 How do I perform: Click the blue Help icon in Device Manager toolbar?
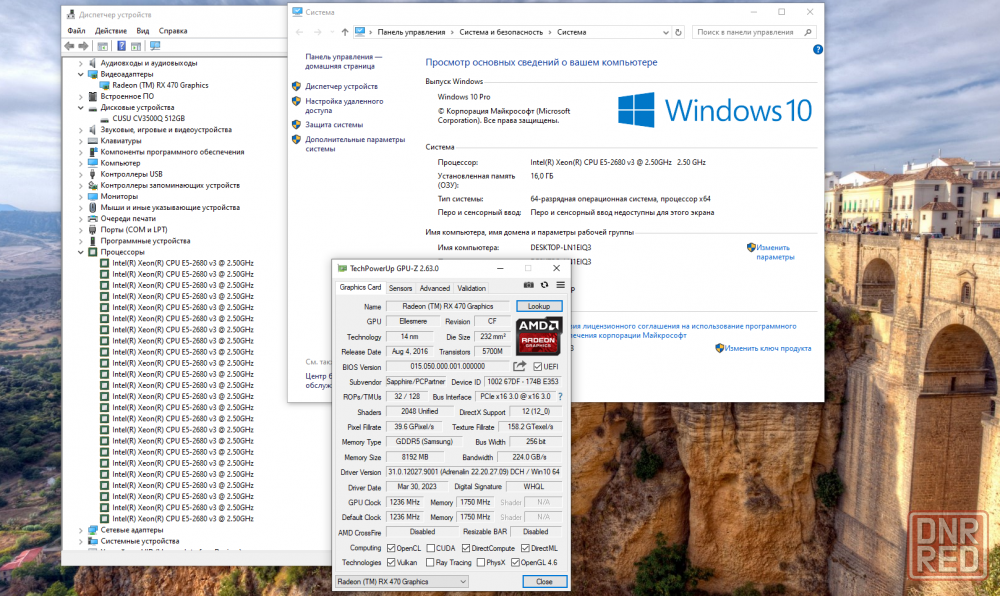point(121,46)
